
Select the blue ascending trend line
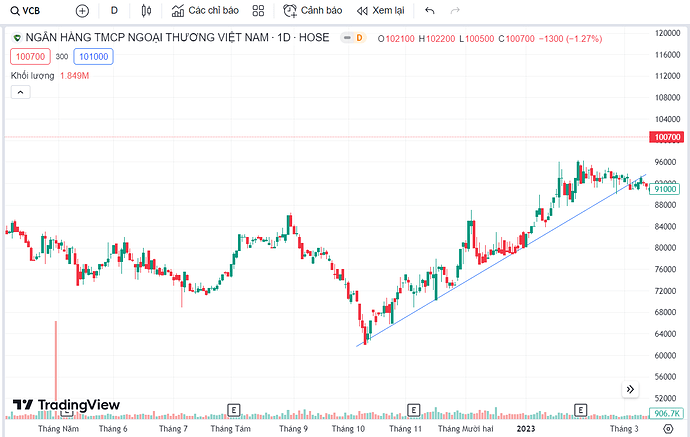coord(501,260)
